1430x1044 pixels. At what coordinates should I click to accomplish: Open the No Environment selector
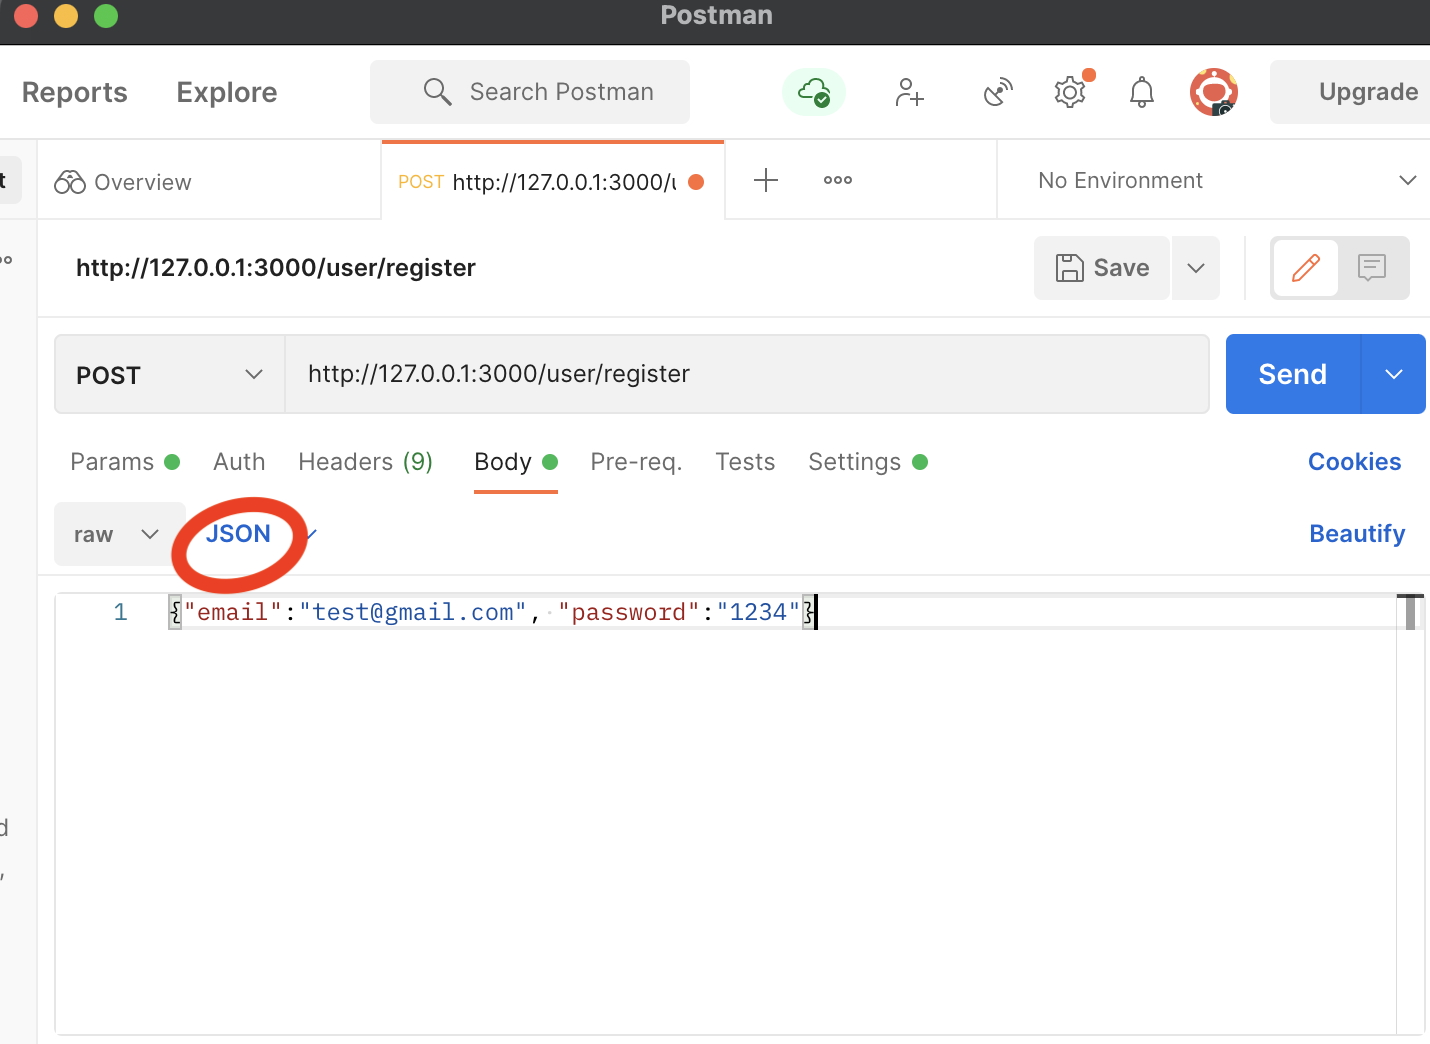pyautogui.click(x=1227, y=180)
